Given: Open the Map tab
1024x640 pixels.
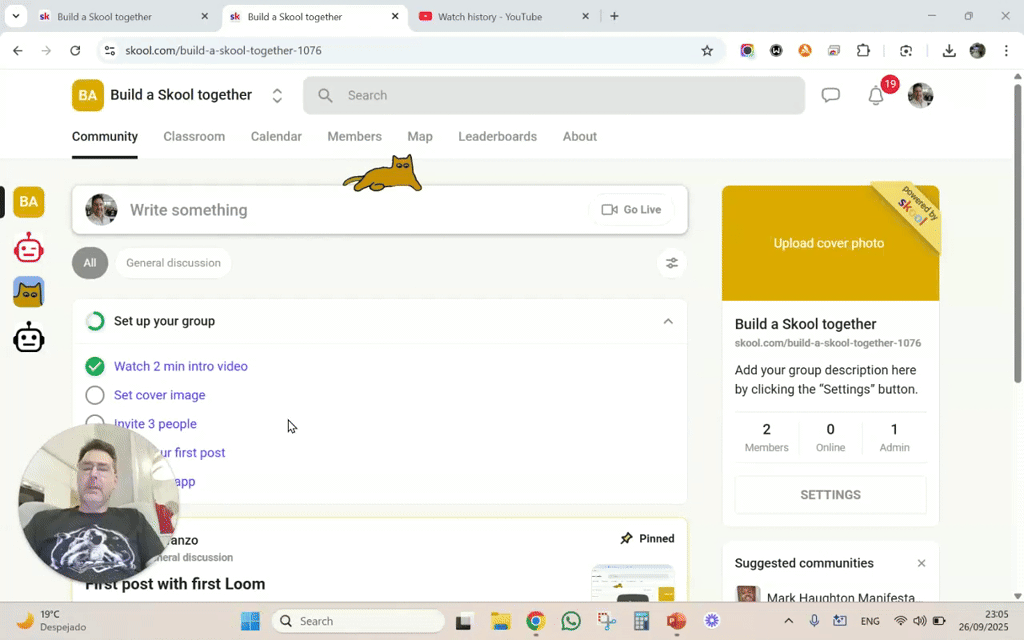Looking at the screenshot, I should 420,136.
